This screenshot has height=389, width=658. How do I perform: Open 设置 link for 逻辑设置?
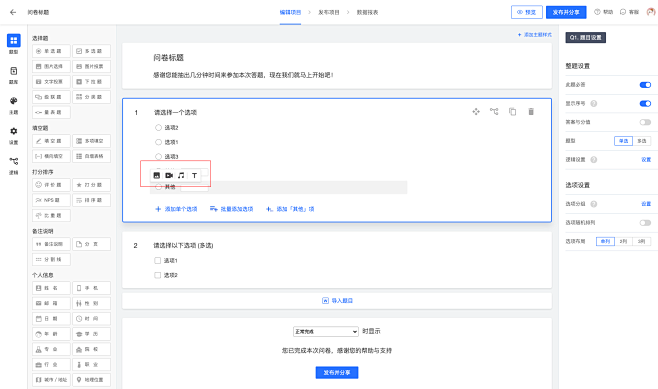click(646, 159)
